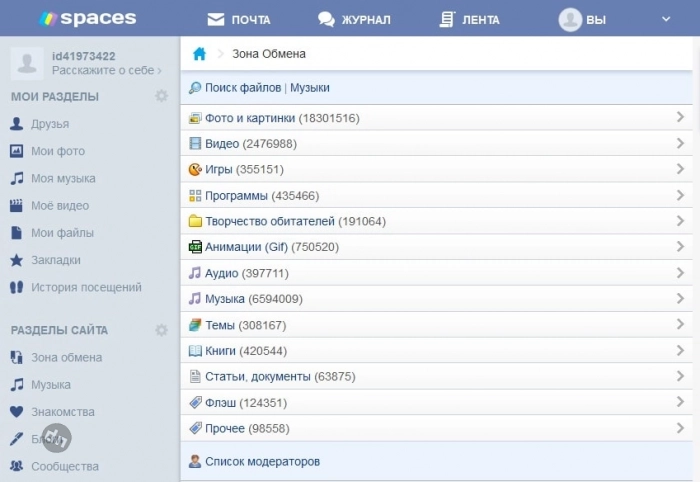Screen dimensions: 700x482
Task: Expand Расскажите о себе chevron
Action: click(161, 71)
